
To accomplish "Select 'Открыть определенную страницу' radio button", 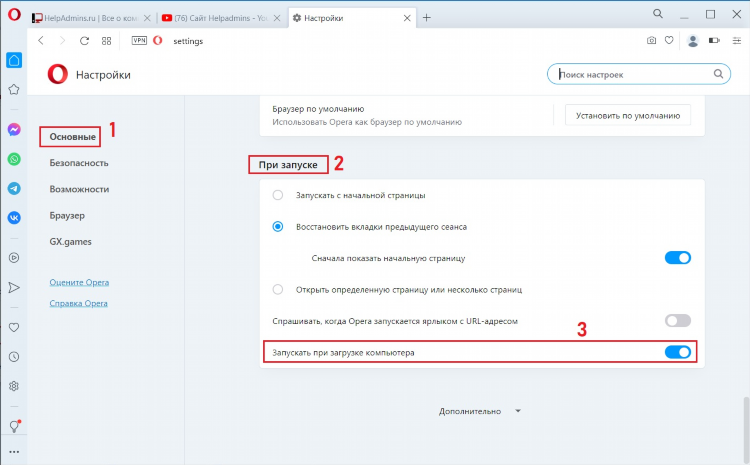I will coord(278,289).
